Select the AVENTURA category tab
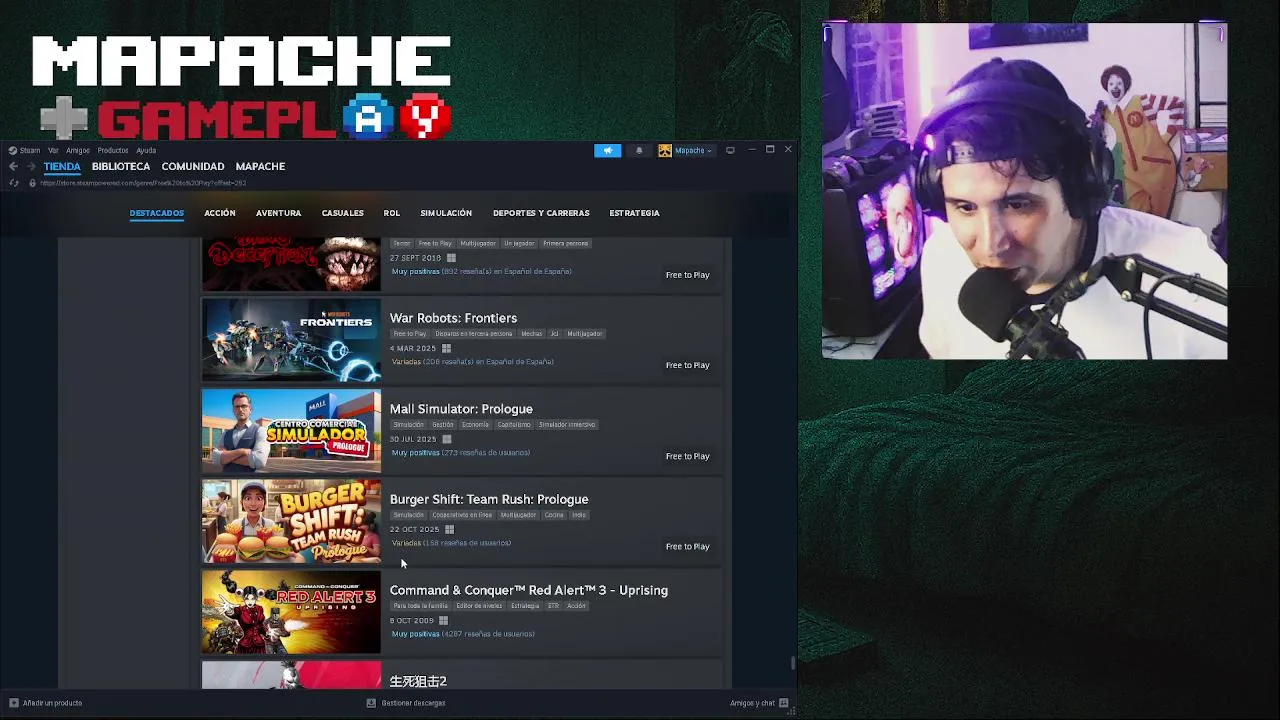This screenshot has height=720, width=1280. (x=278, y=213)
